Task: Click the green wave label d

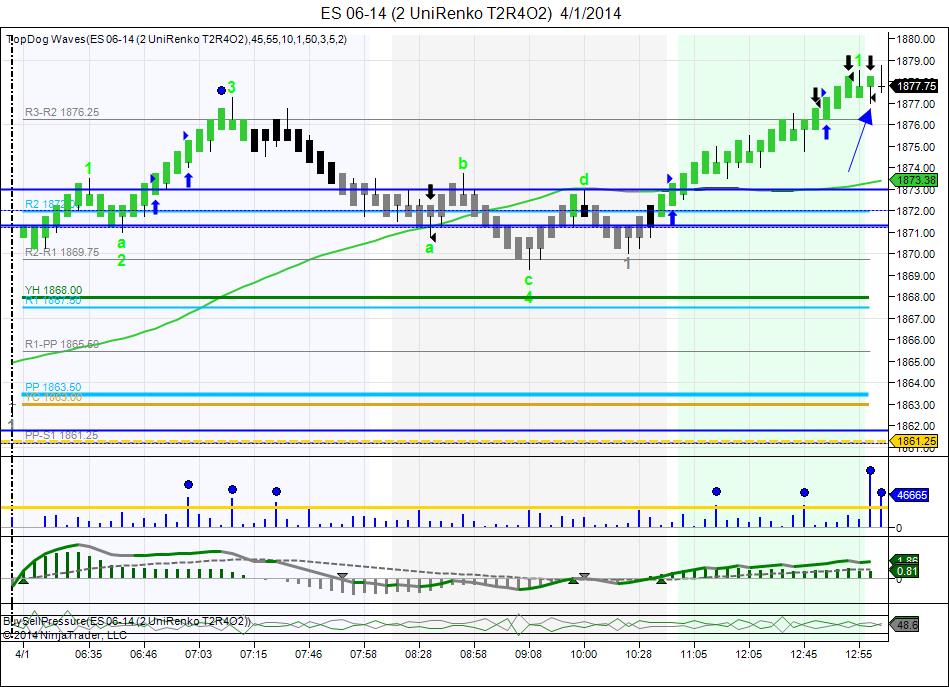Action: point(583,179)
